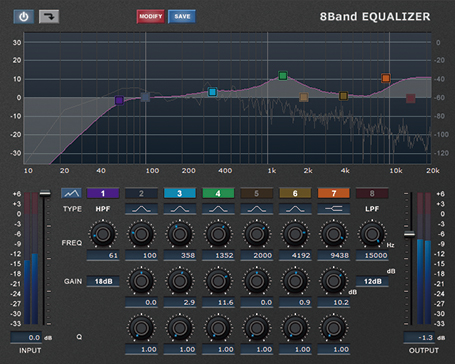Click band 6 frequency knob above 4192
This screenshot has height=364, width=455.
click(295, 234)
